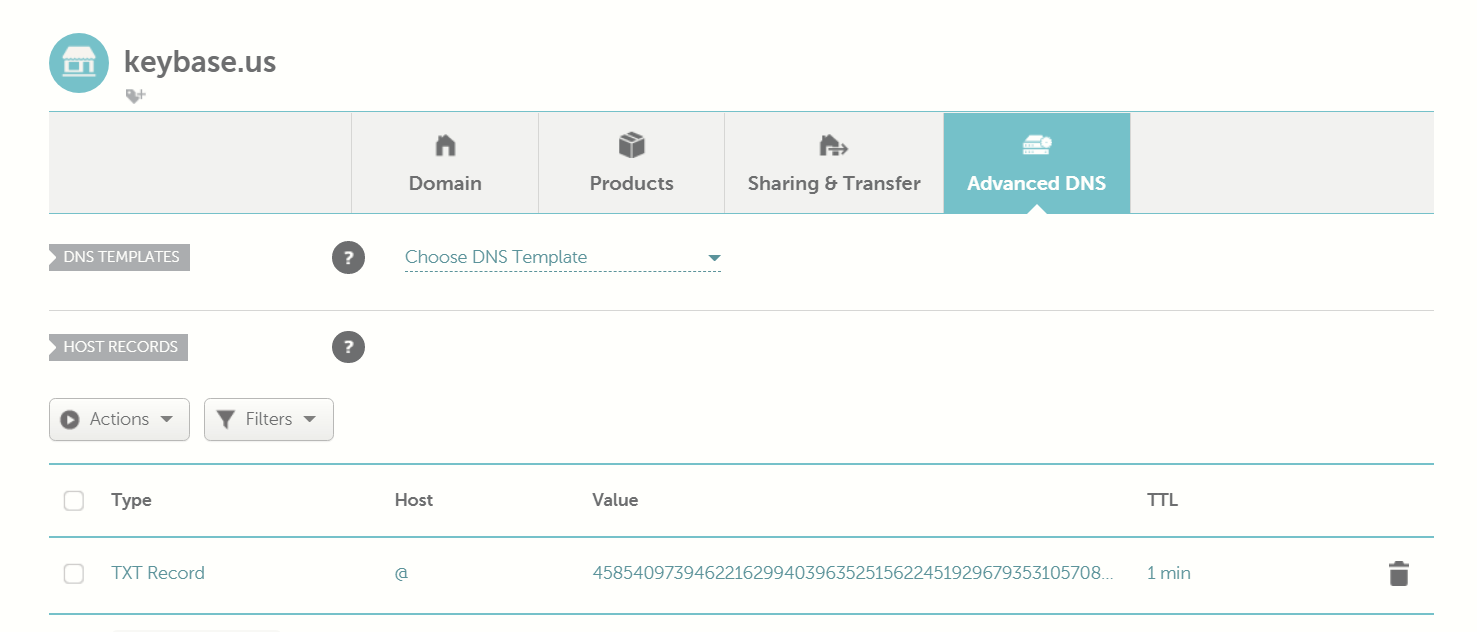Click the TTL column header
Image resolution: width=1477 pixels, height=632 pixels.
[x=1162, y=500]
